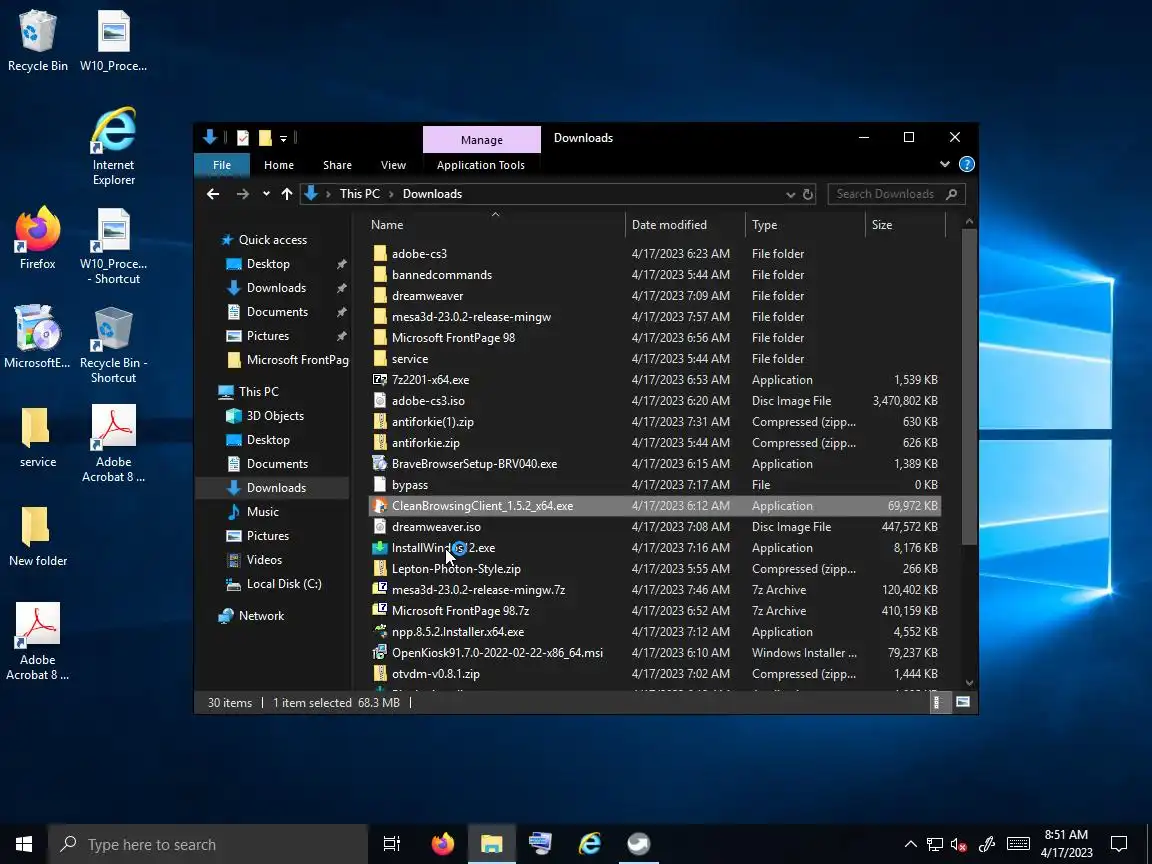Sort by the Size column header
This screenshot has height=864, width=1152.
point(906,225)
